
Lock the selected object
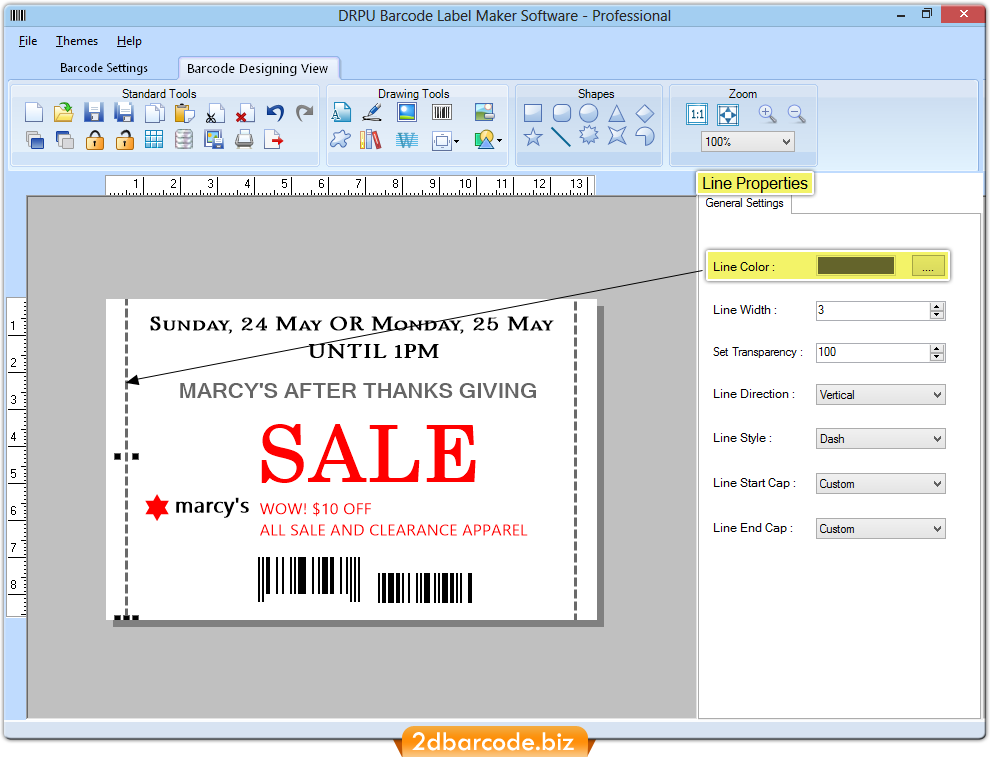tap(95, 140)
